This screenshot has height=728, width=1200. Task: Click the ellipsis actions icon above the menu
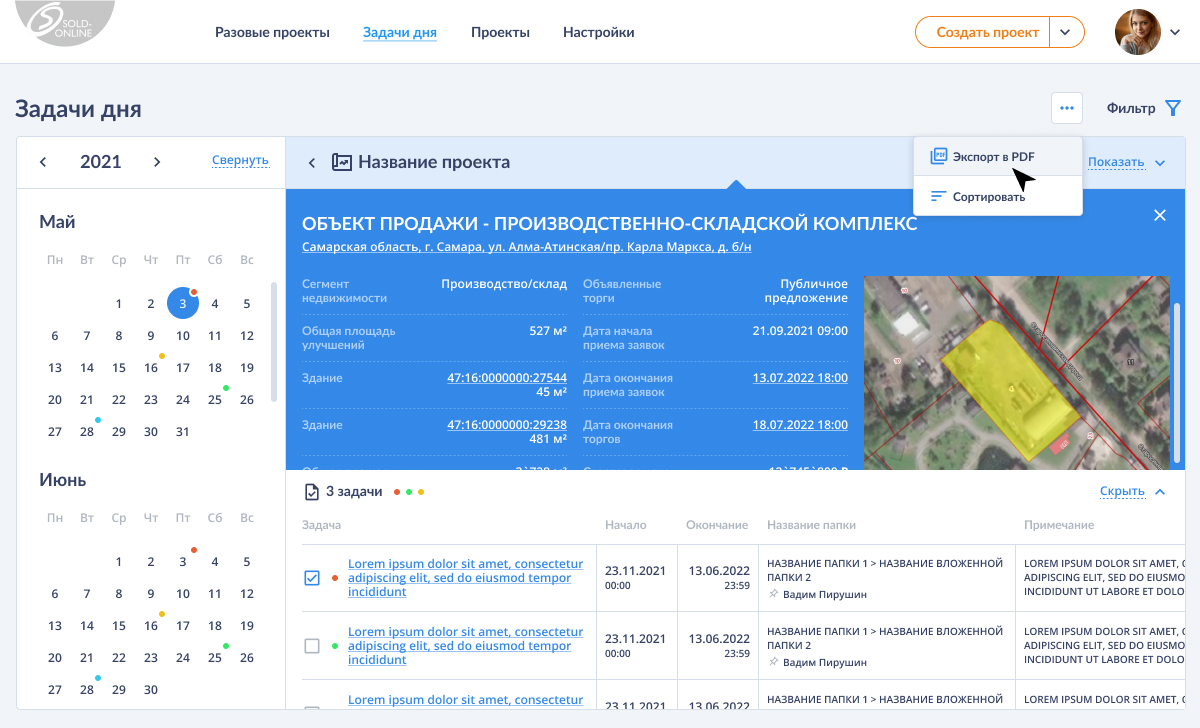1066,107
